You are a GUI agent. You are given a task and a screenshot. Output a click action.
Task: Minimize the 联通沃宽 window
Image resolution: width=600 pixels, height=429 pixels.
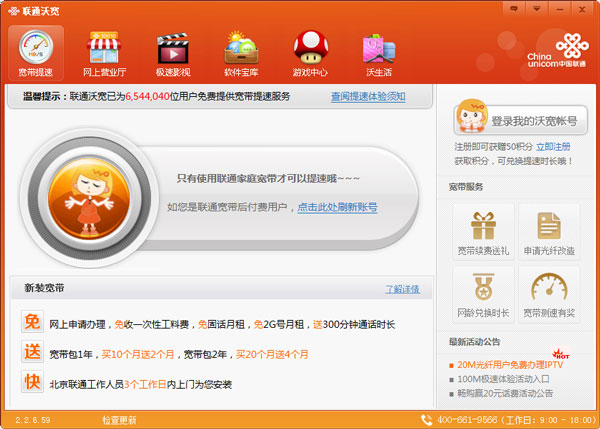tap(559, 8)
